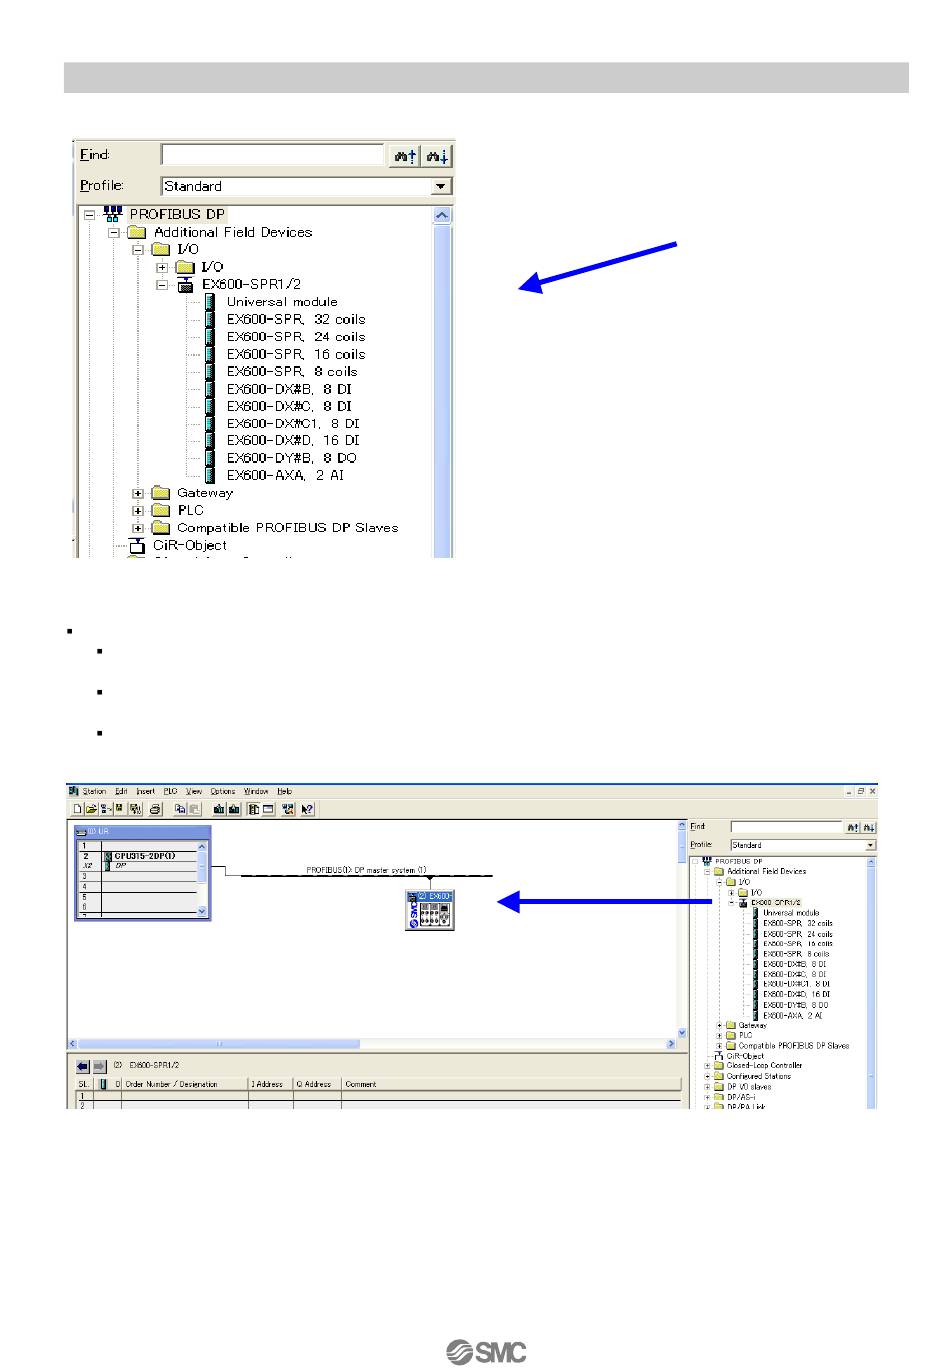The image size is (950, 1370).
Task: Click the Print toolbar icon
Action: click(155, 809)
